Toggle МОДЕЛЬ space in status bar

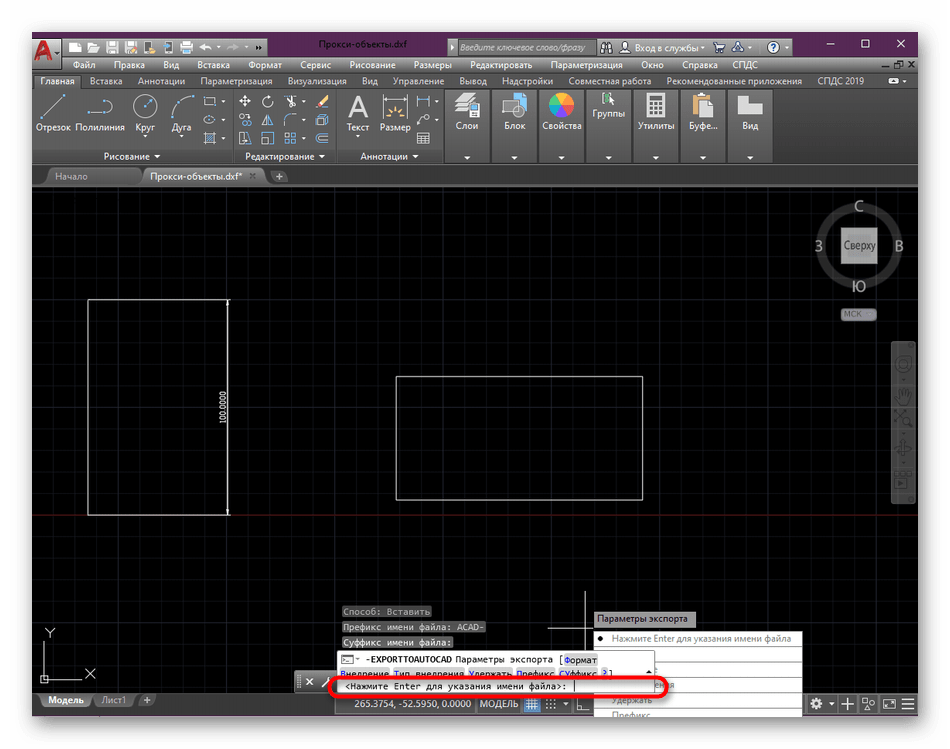coord(499,704)
